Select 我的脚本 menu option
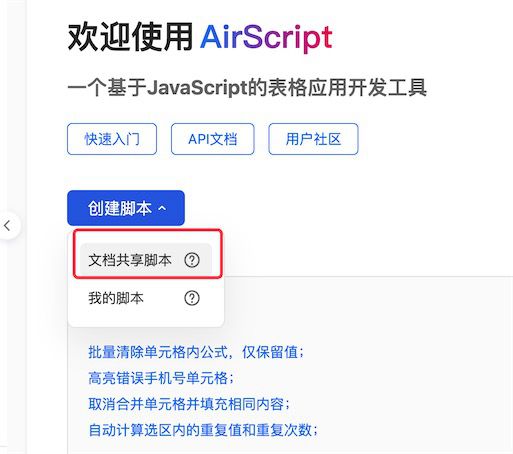Screen dimensions: 513x454 tap(146, 298)
